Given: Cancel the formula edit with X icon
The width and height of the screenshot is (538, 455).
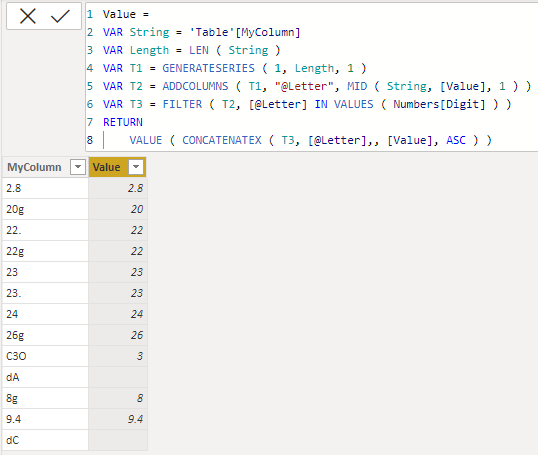Looking at the screenshot, I should (x=27, y=16).
